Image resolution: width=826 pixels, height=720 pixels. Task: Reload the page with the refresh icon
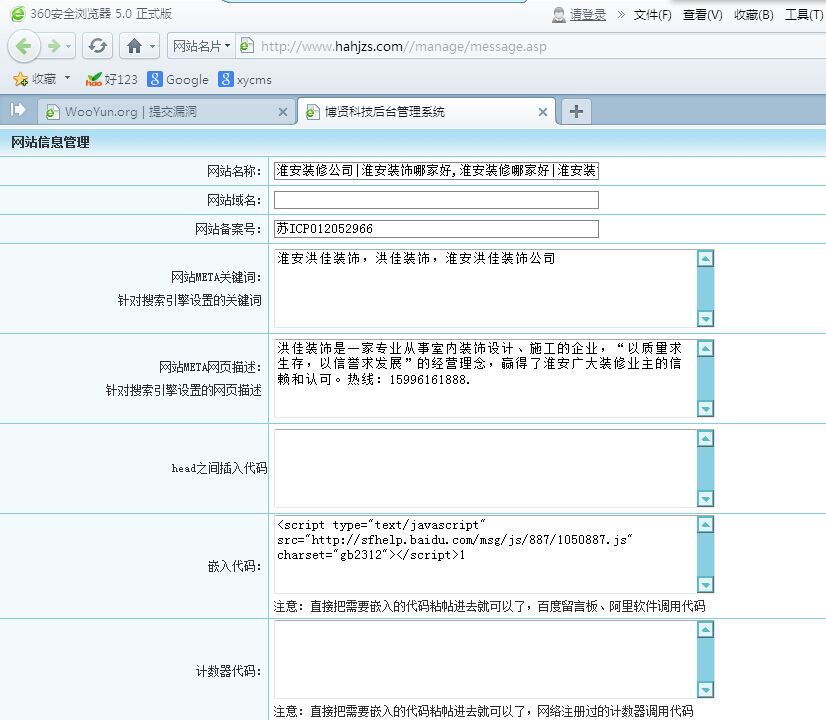click(x=97, y=46)
